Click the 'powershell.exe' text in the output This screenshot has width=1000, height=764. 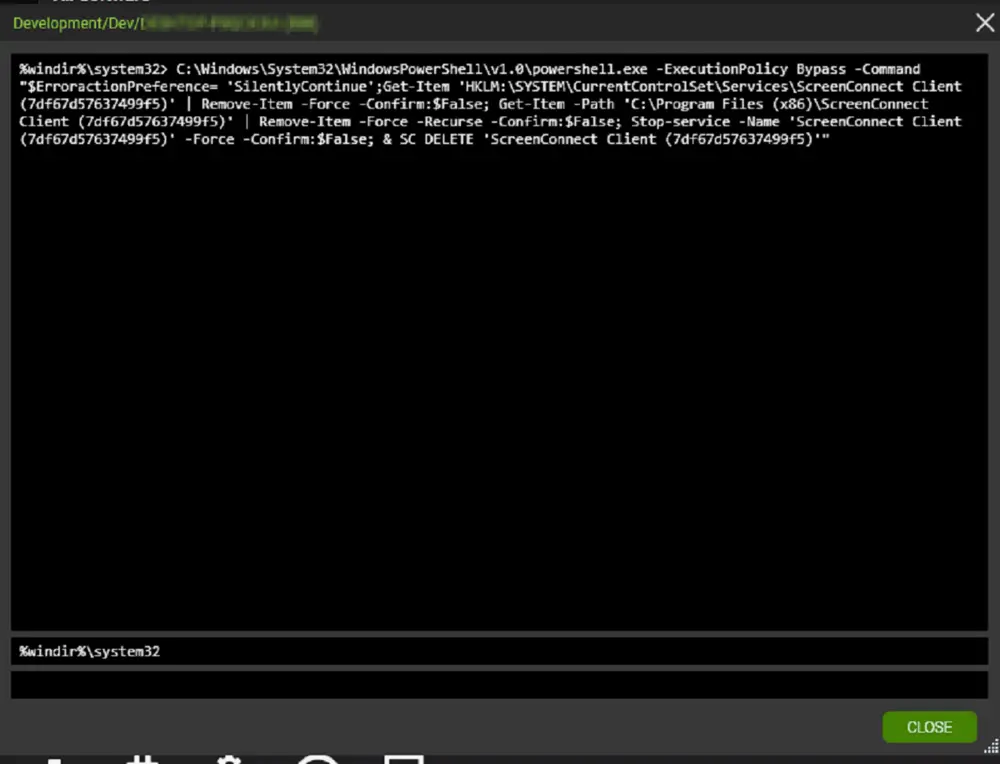(590, 69)
